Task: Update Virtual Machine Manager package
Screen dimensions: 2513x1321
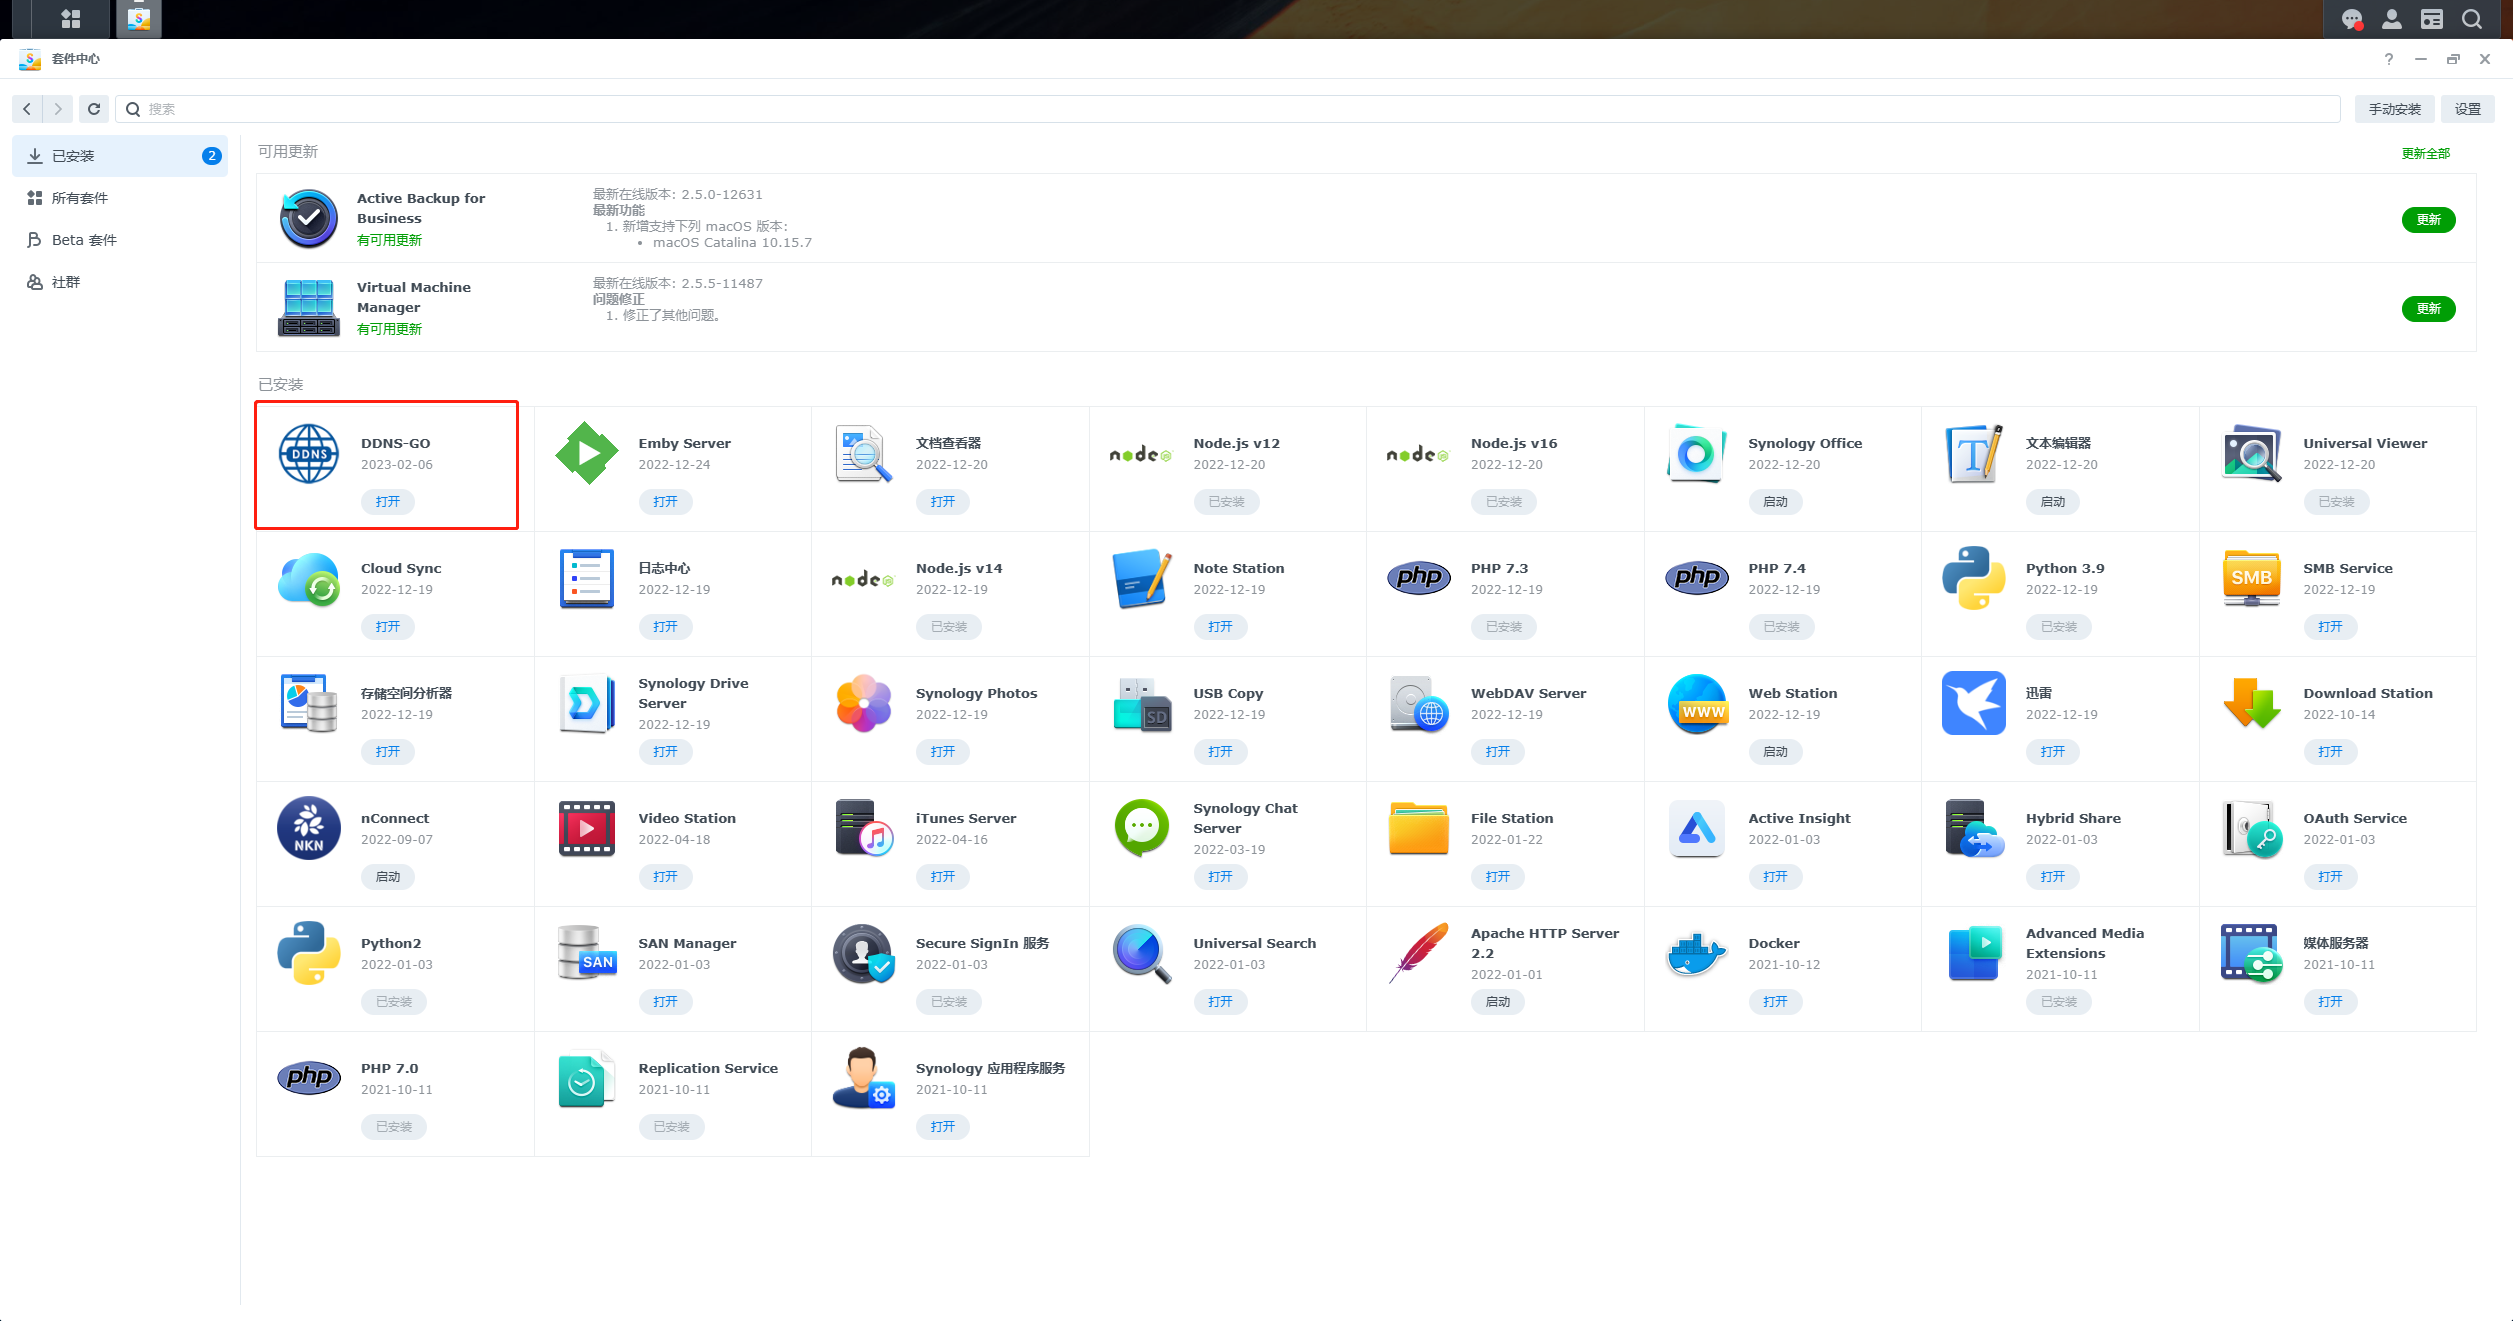Action: pos(2427,309)
